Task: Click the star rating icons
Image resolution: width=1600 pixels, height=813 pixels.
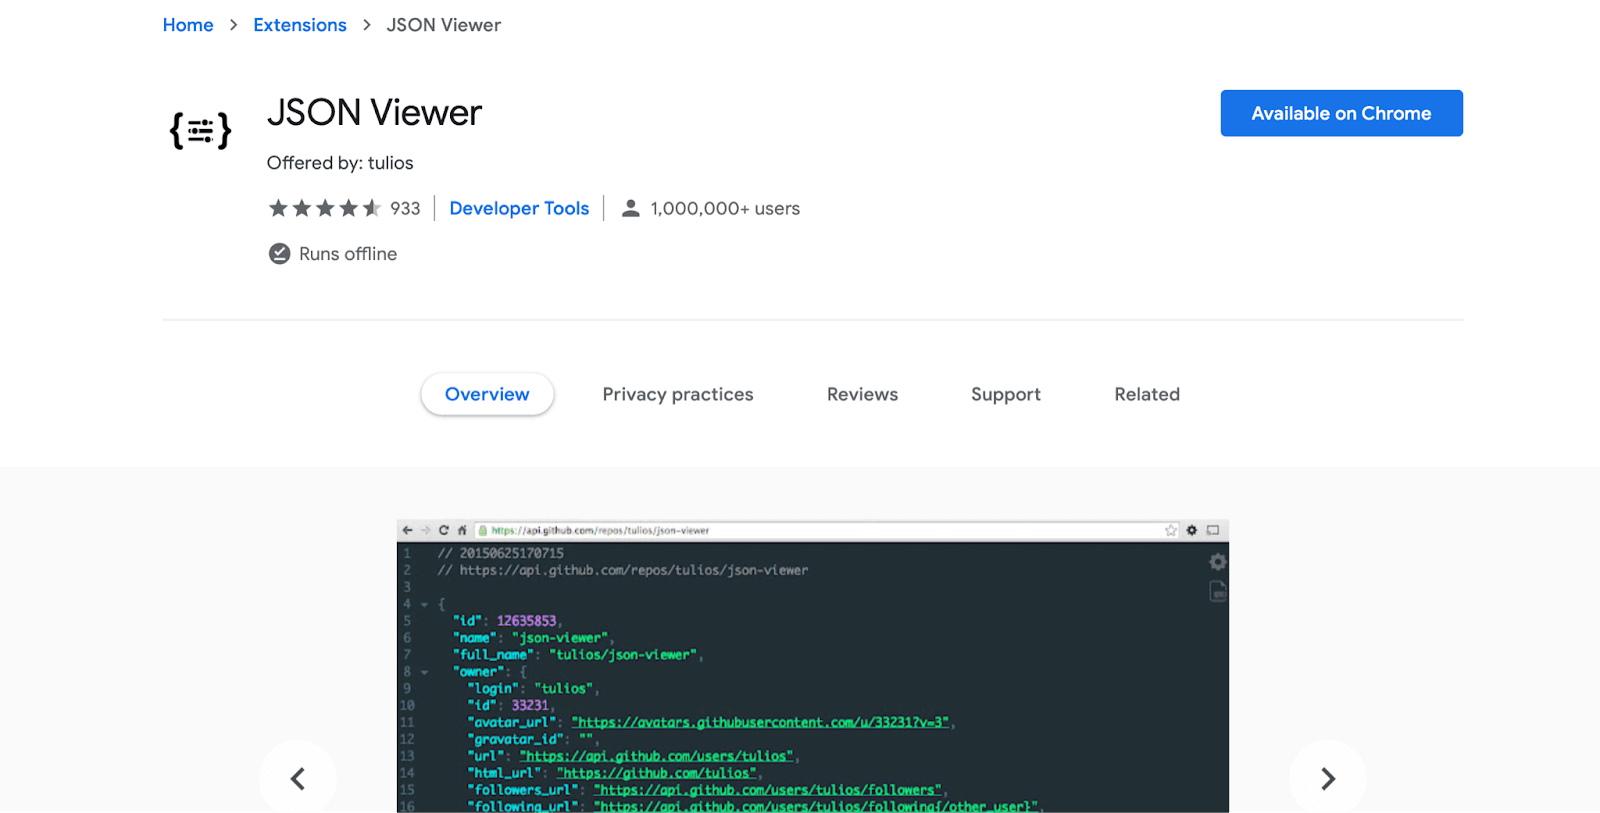Action: 325,208
